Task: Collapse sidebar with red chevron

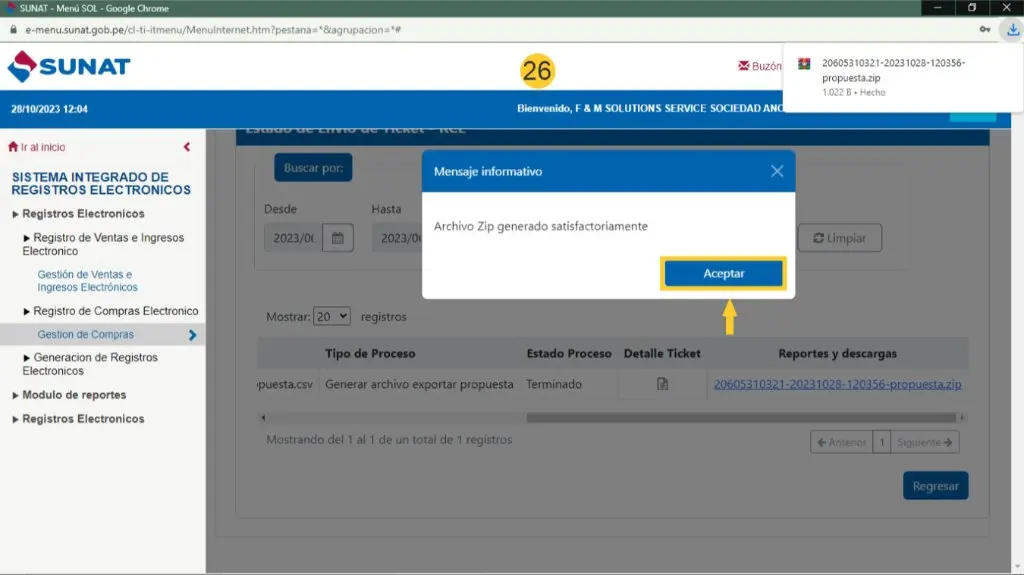Action: tap(187, 147)
